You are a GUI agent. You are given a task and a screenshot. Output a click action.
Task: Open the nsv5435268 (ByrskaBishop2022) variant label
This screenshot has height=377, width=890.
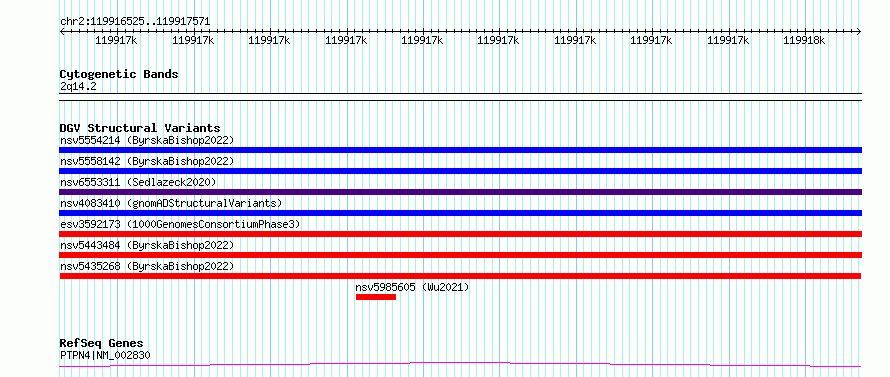click(147, 266)
